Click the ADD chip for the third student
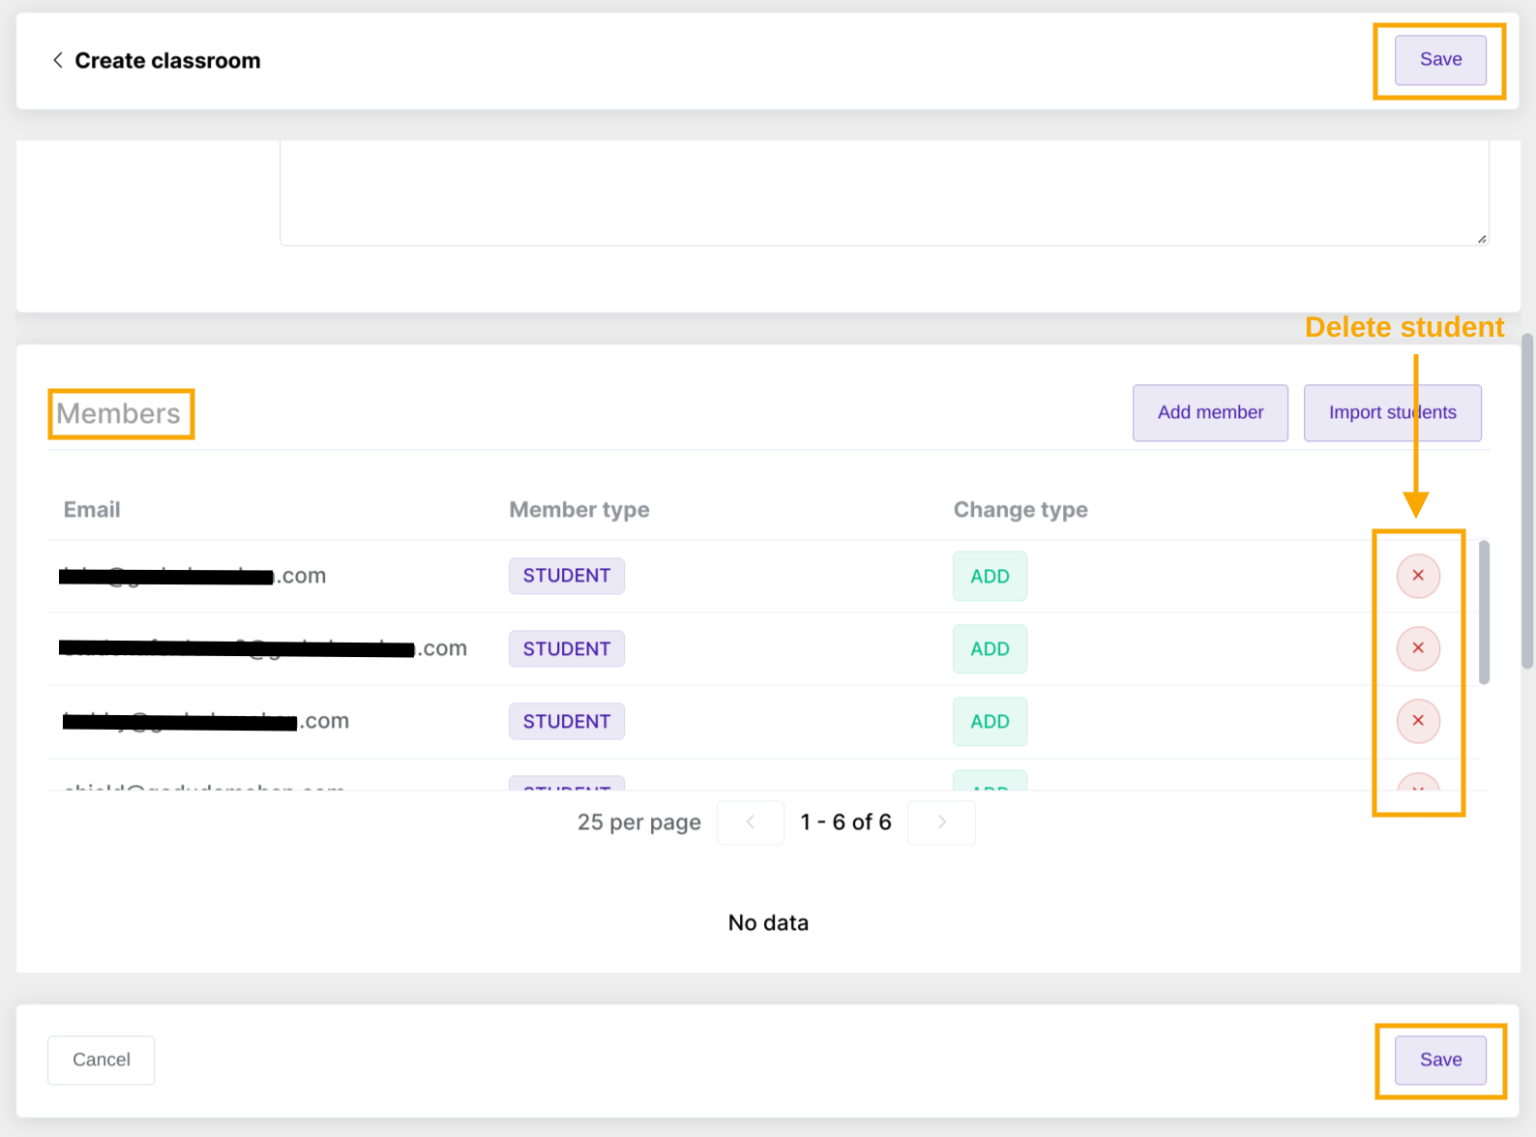Image resolution: width=1536 pixels, height=1137 pixels. [989, 721]
